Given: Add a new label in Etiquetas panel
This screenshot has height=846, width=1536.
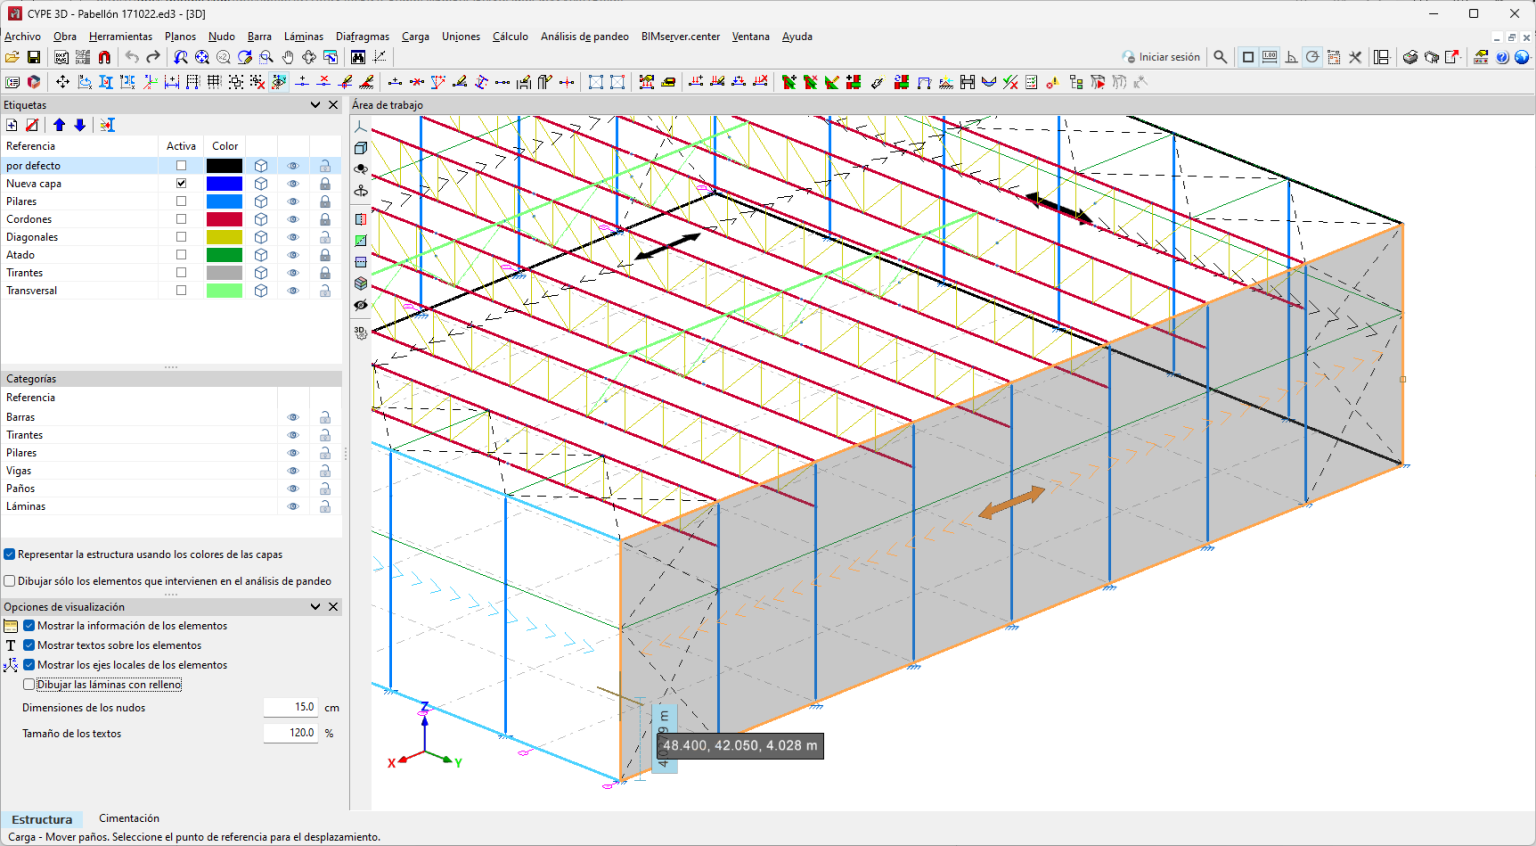Looking at the screenshot, I should 12,125.
